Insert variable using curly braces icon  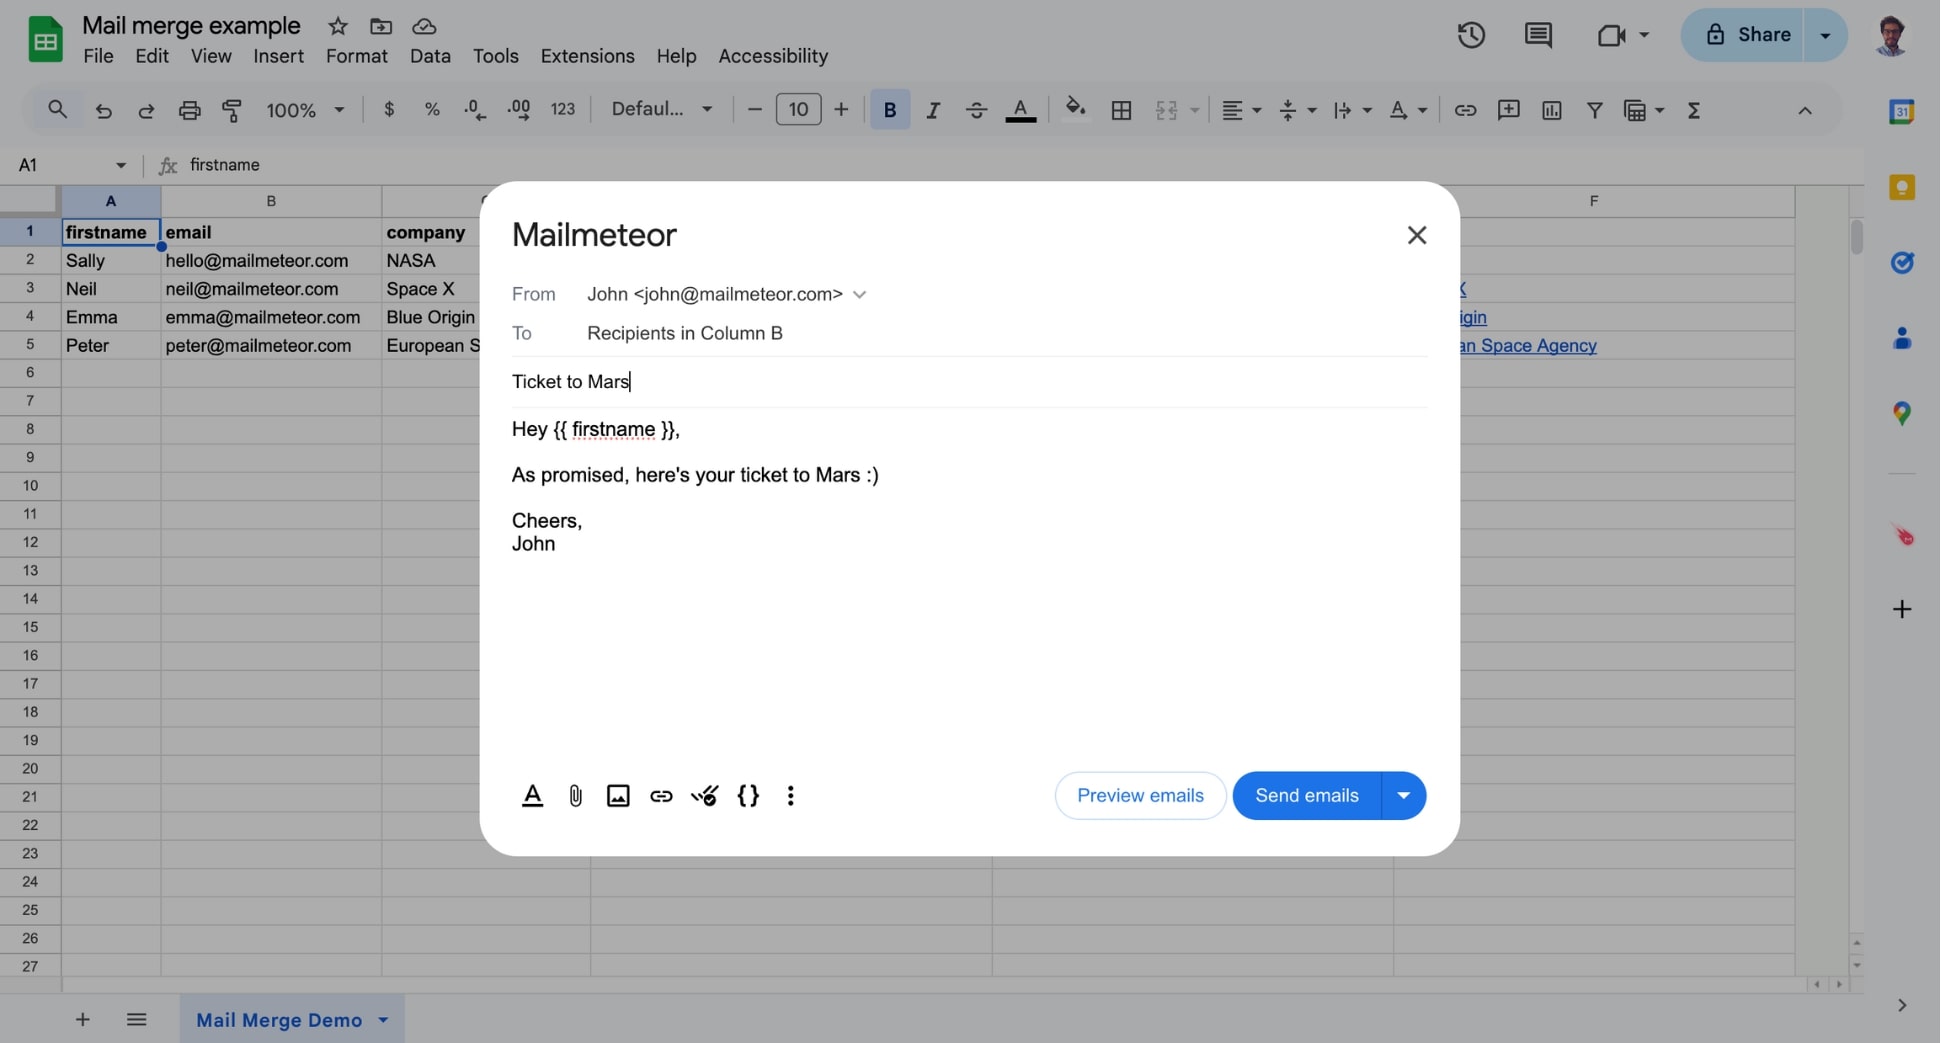click(x=748, y=796)
